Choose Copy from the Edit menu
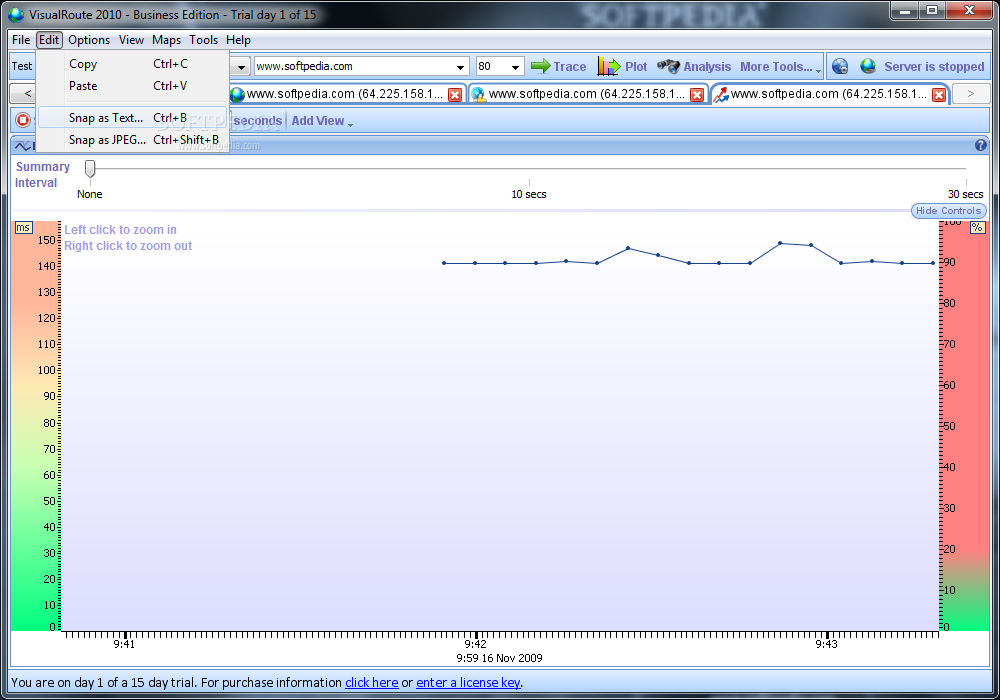This screenshot has height=700, width=1000. pos(132,64)
